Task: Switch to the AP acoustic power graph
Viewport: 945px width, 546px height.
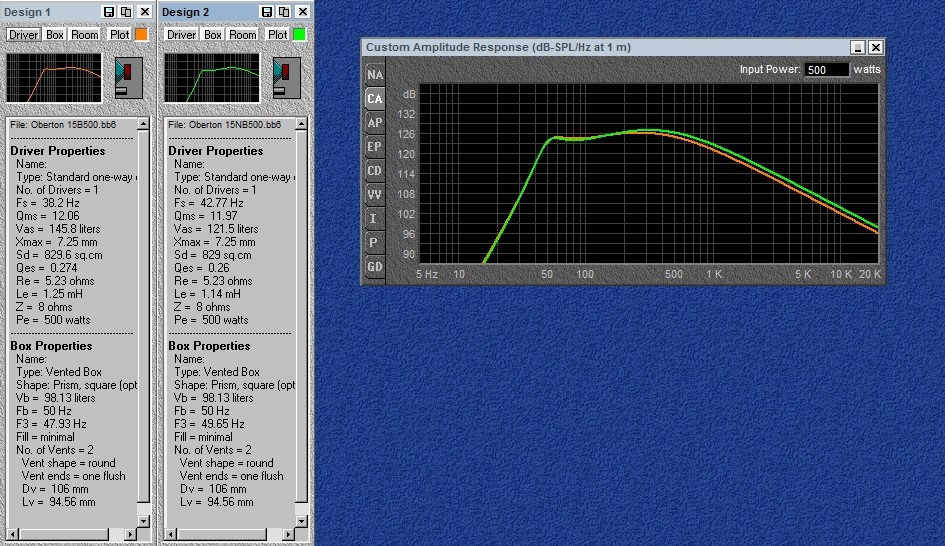Action: coord(375,122)
